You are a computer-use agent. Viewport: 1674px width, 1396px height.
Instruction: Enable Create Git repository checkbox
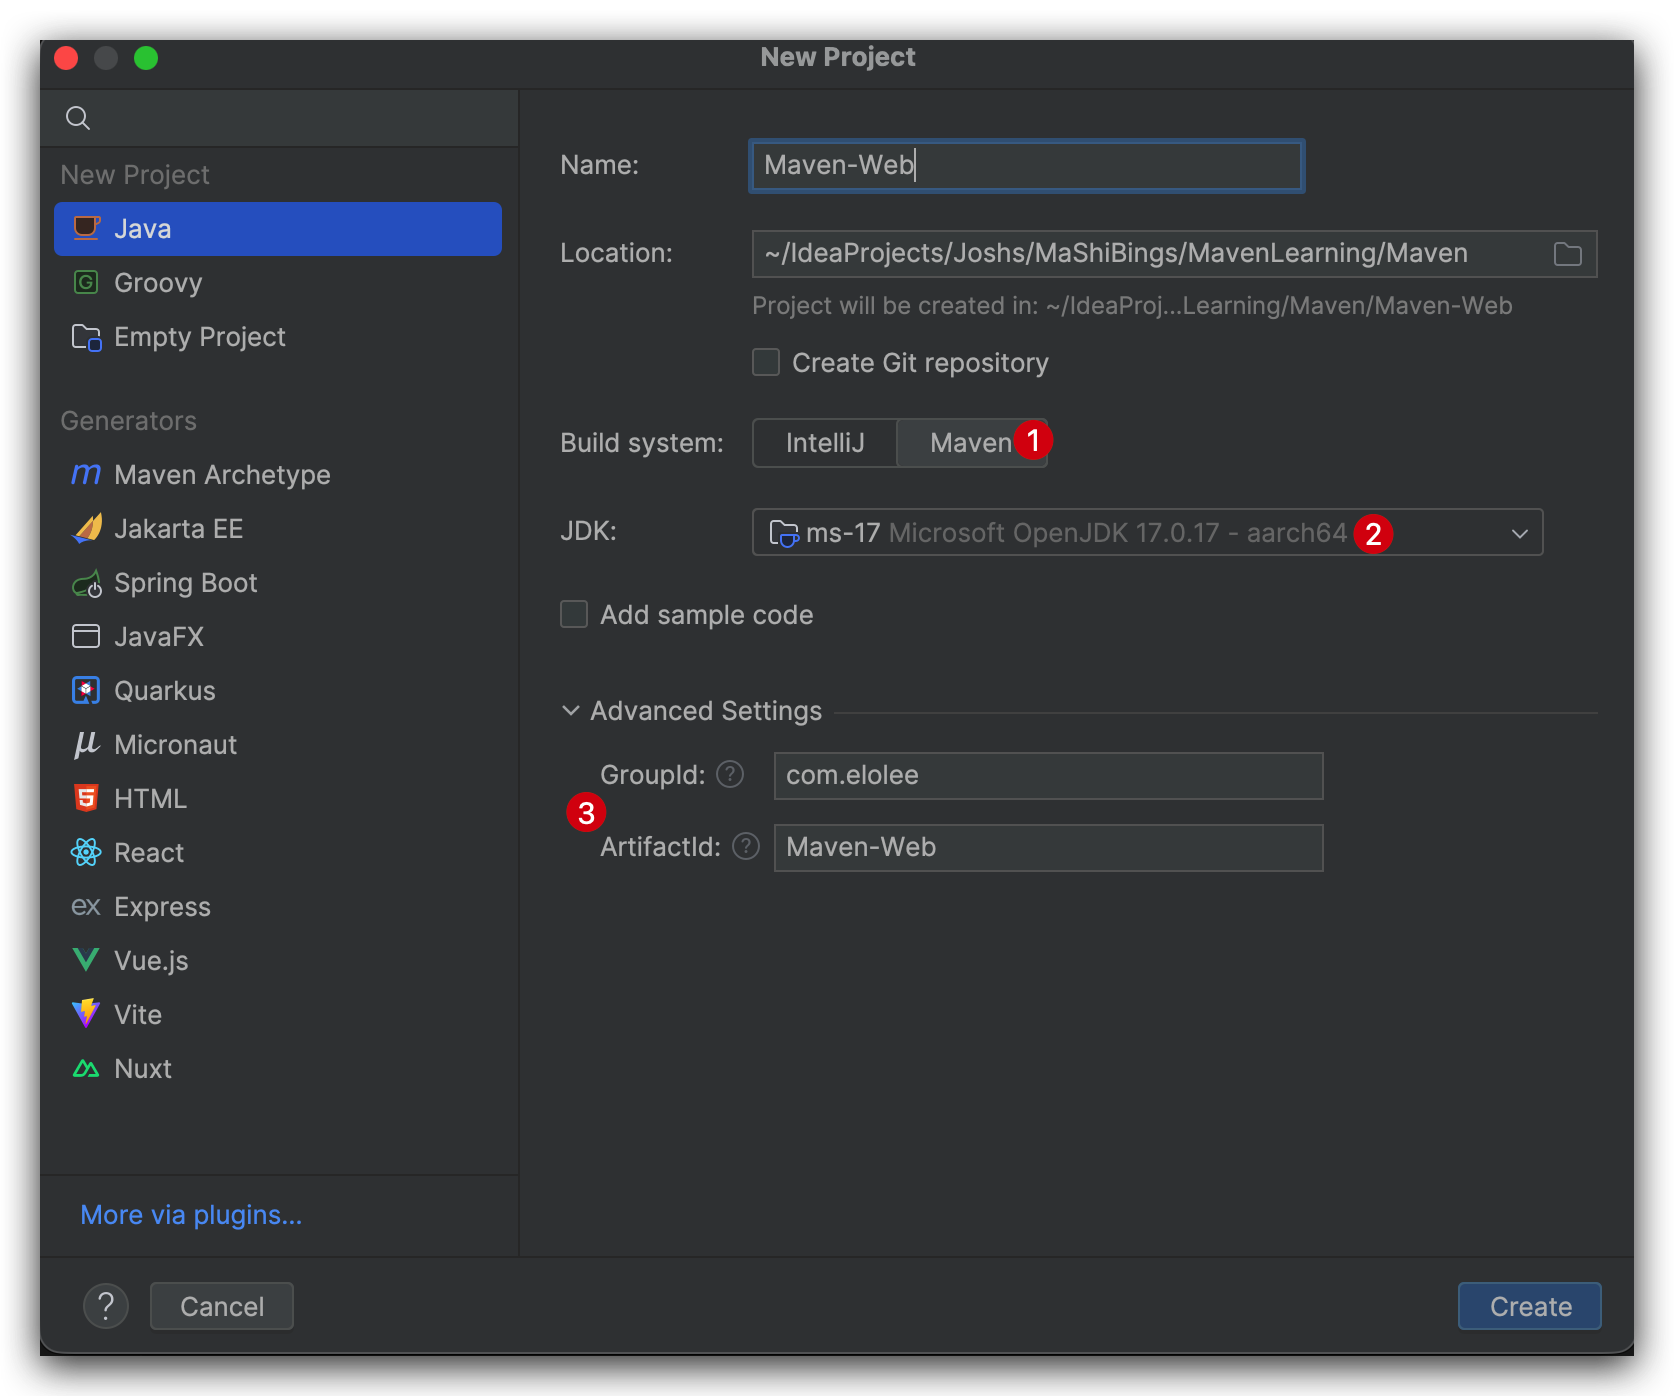766,362
